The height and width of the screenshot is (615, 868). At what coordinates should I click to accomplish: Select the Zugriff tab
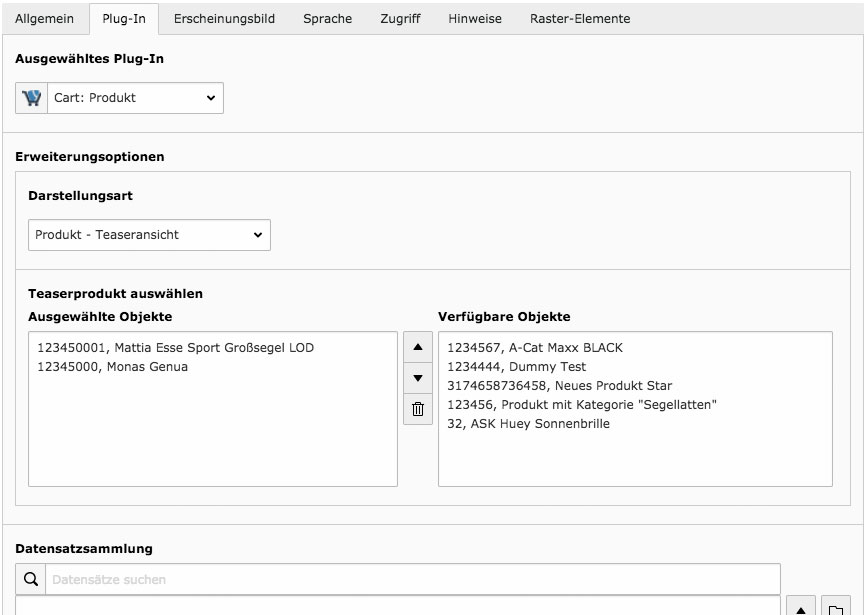[x=400, y=19]
